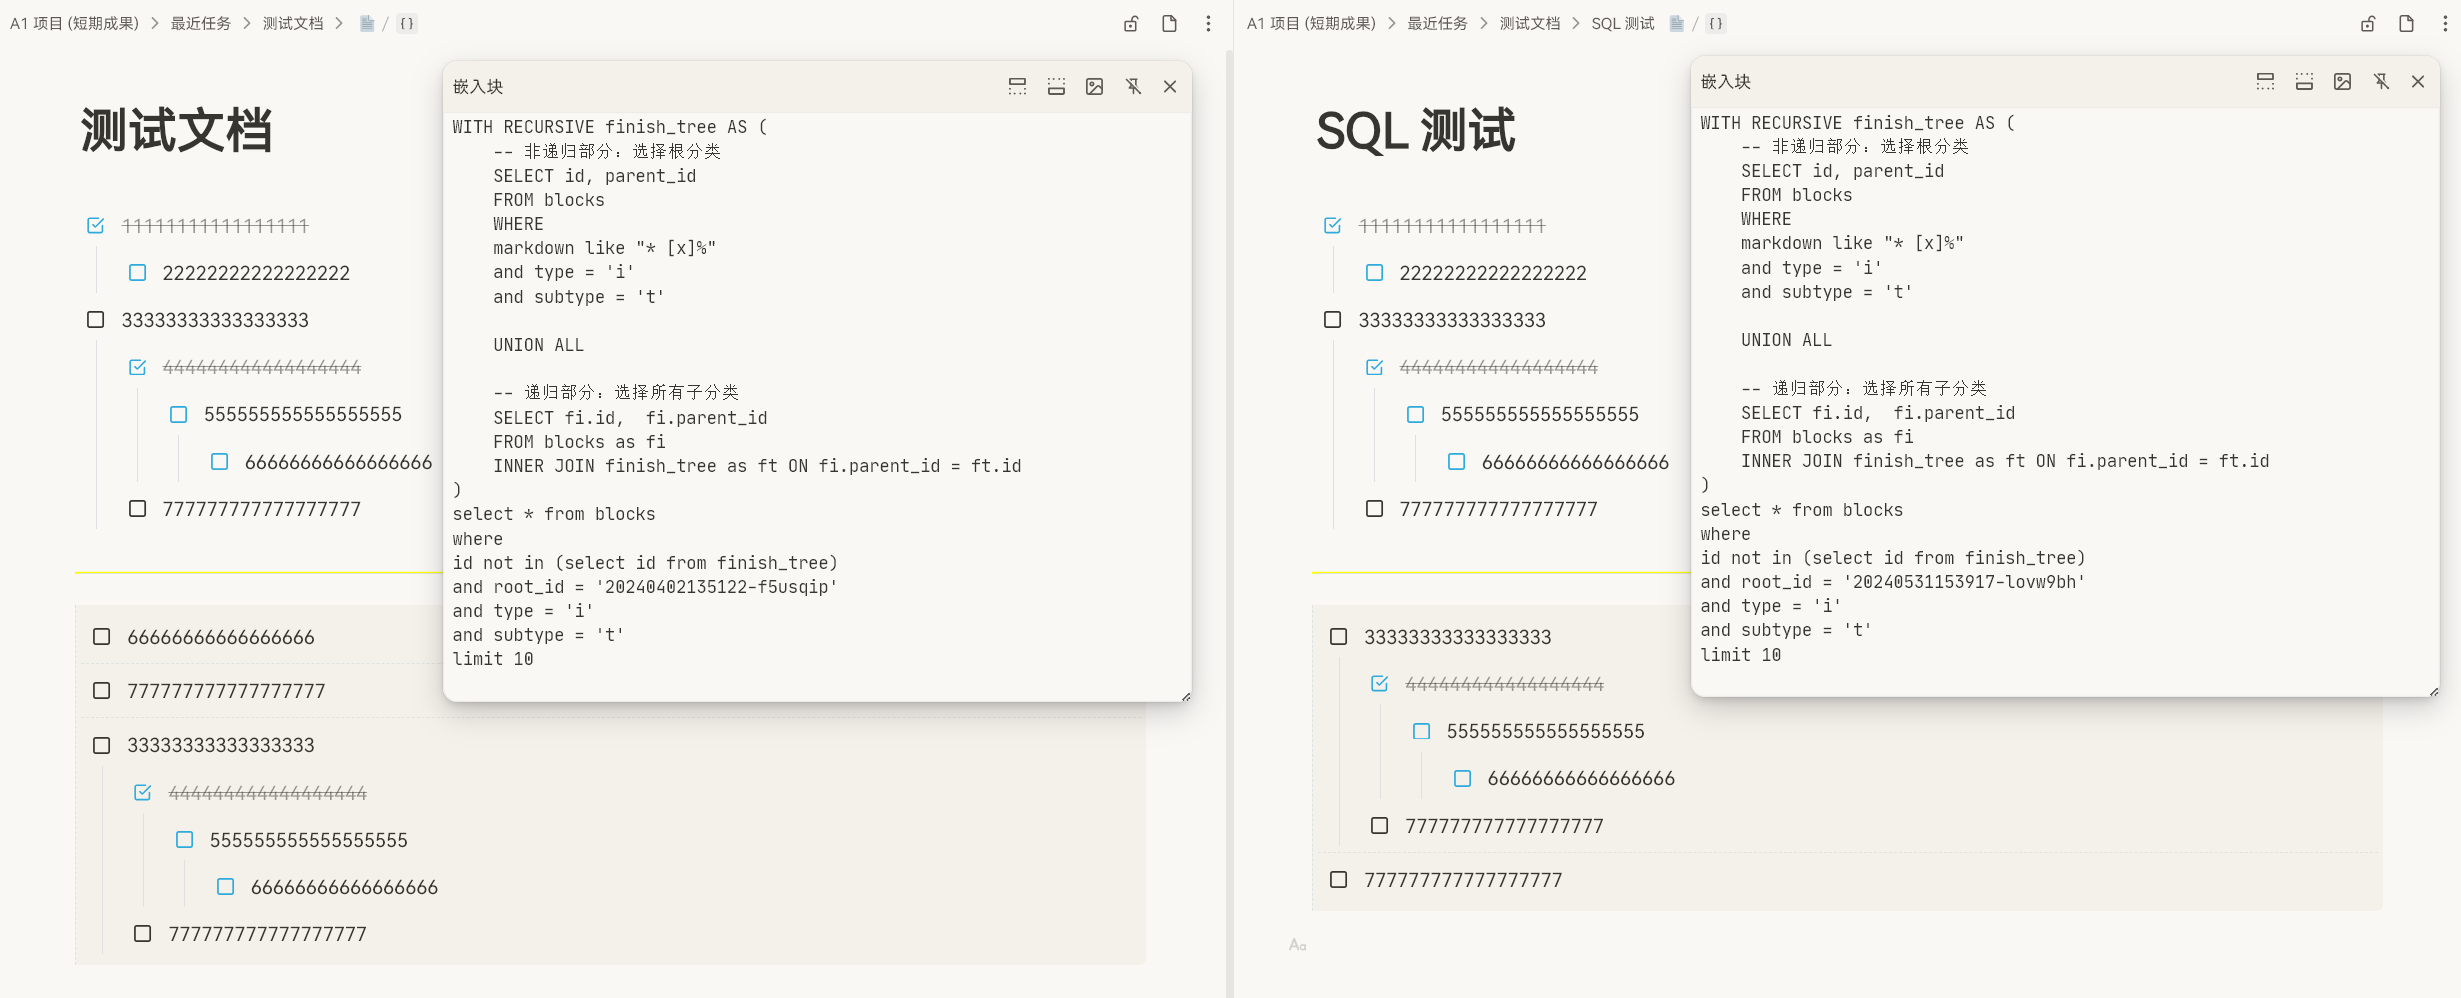Click the resize handle of 测试文档 embed dialog
This screenshot has height=998, width=2461.
pos(1185,697)
